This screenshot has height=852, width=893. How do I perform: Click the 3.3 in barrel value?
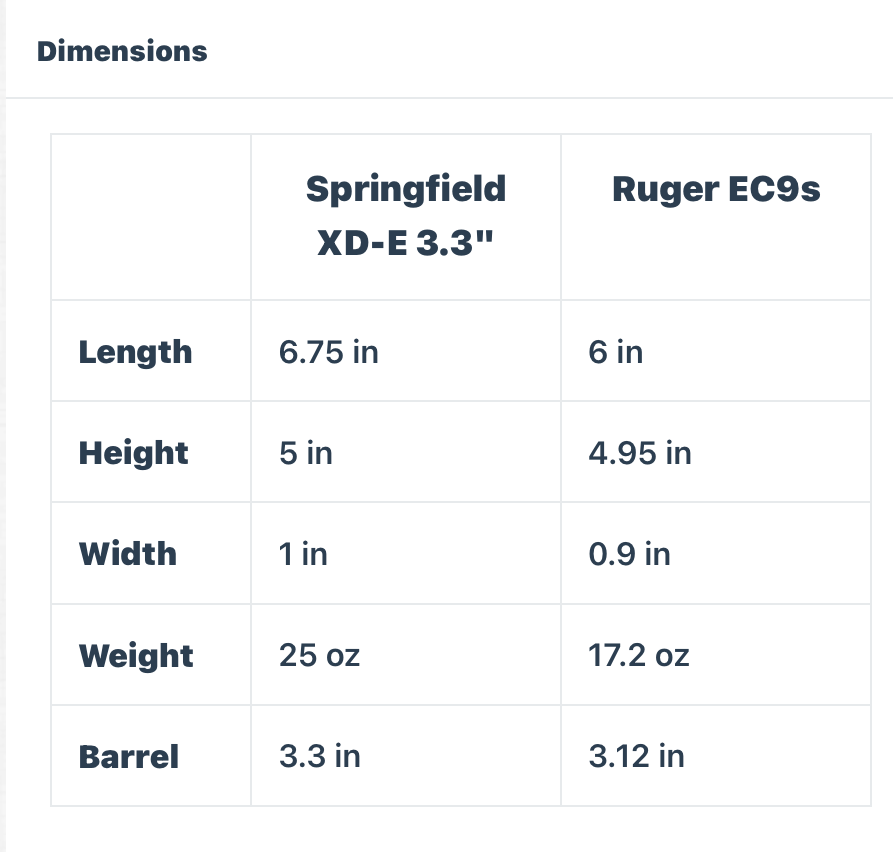point(320,756)
